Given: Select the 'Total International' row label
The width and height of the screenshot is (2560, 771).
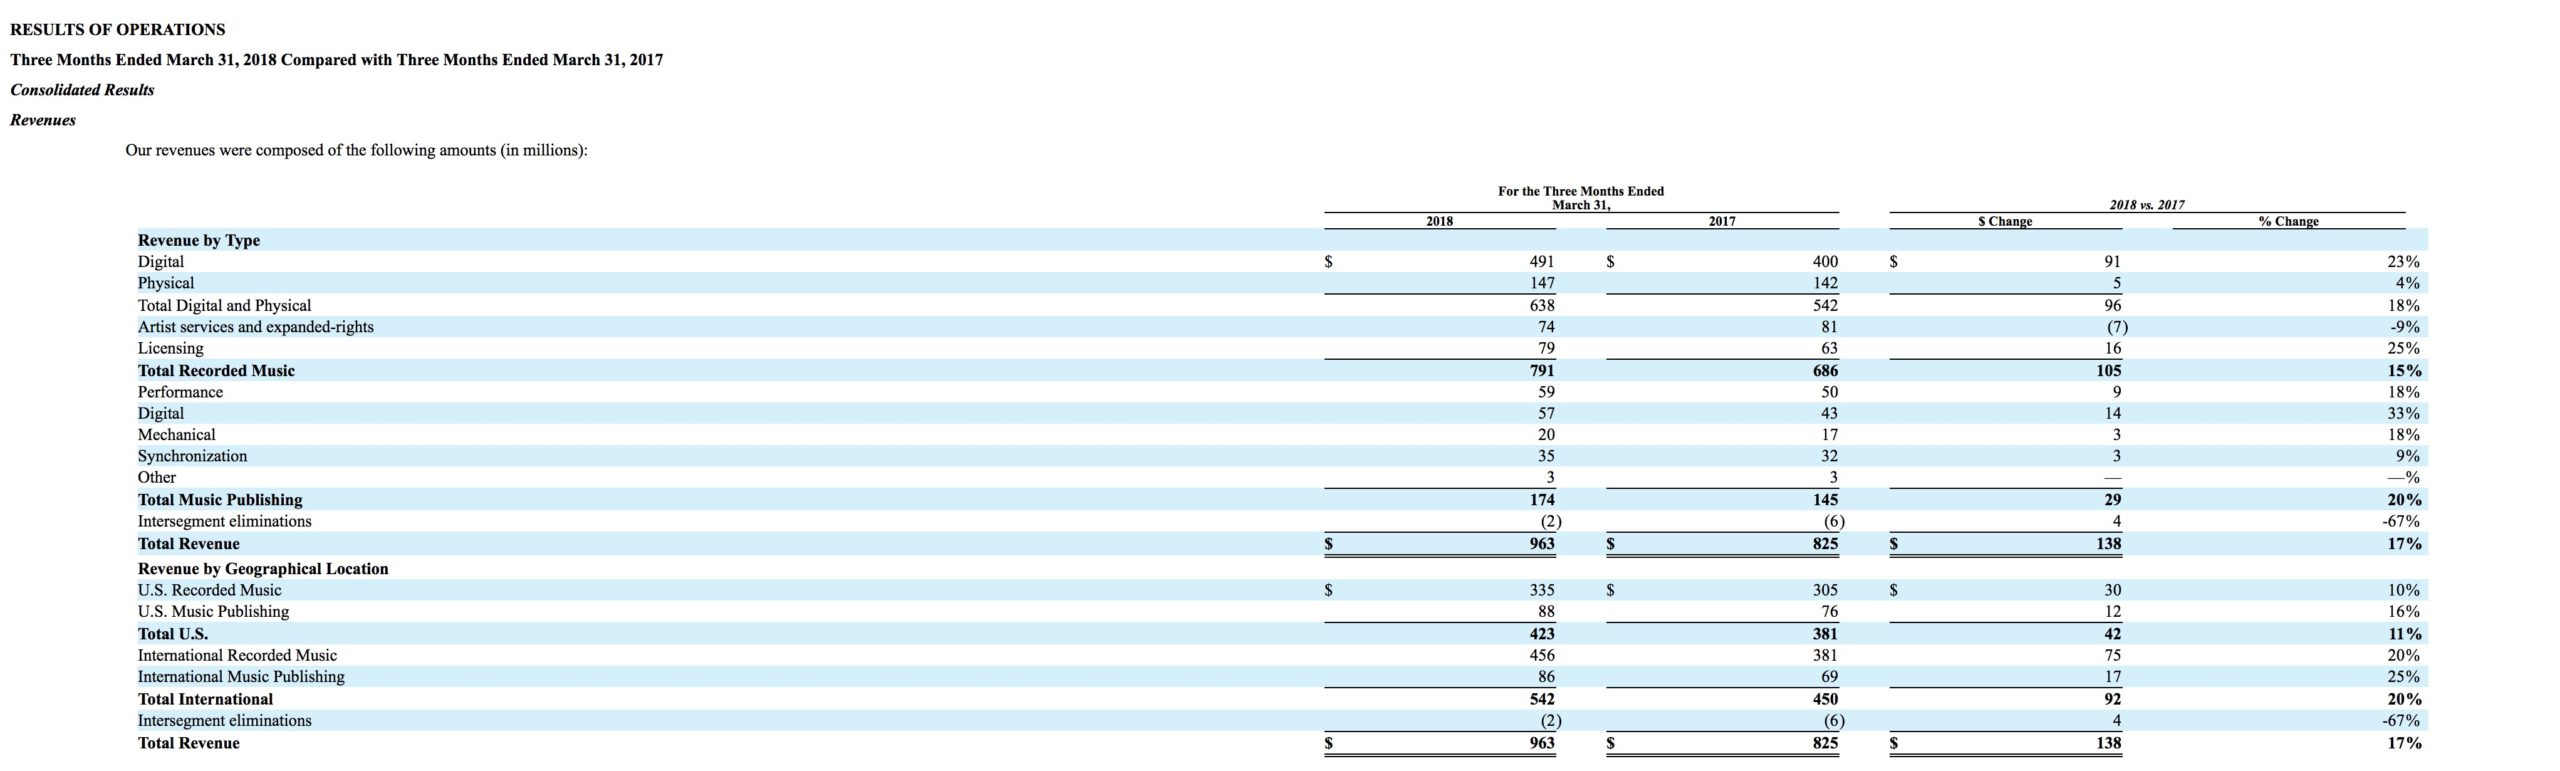Looking at the screenshot, I should tap(205, 699).
